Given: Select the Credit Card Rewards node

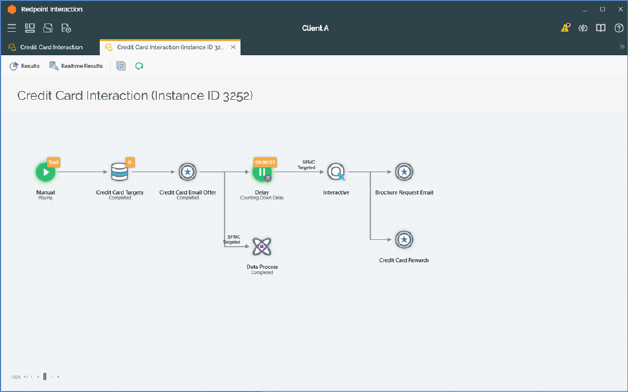Looking at the screenshot, I should [x=404, y=240].
